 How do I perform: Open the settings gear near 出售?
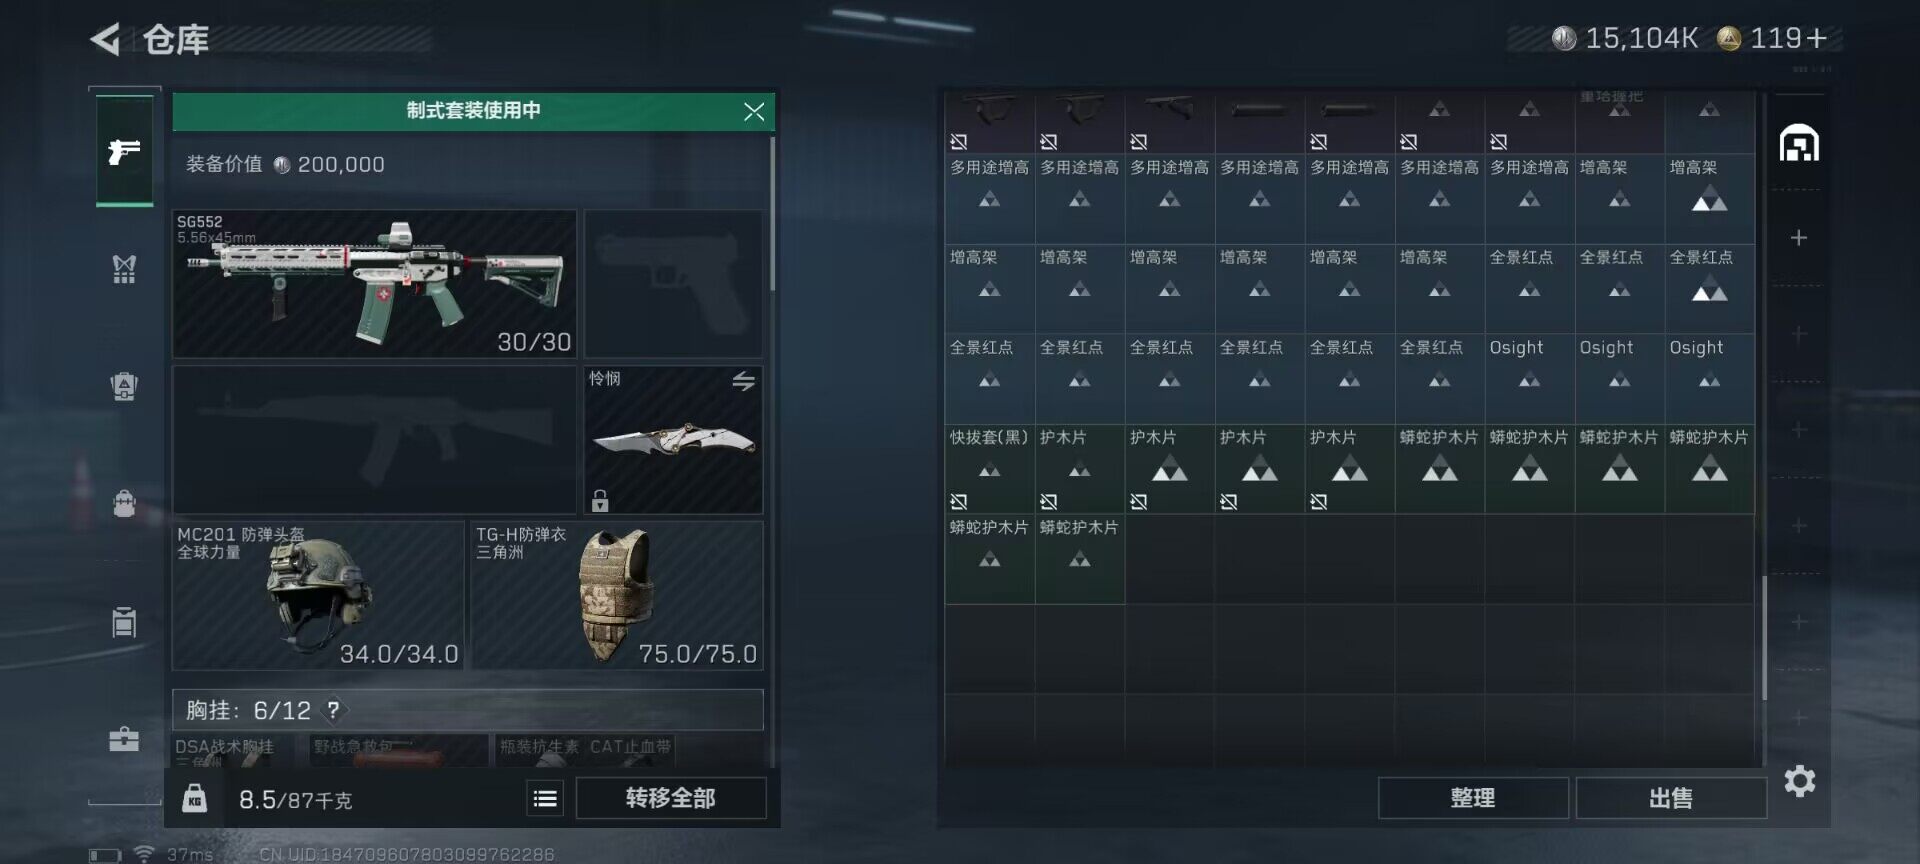(1799, 781)
